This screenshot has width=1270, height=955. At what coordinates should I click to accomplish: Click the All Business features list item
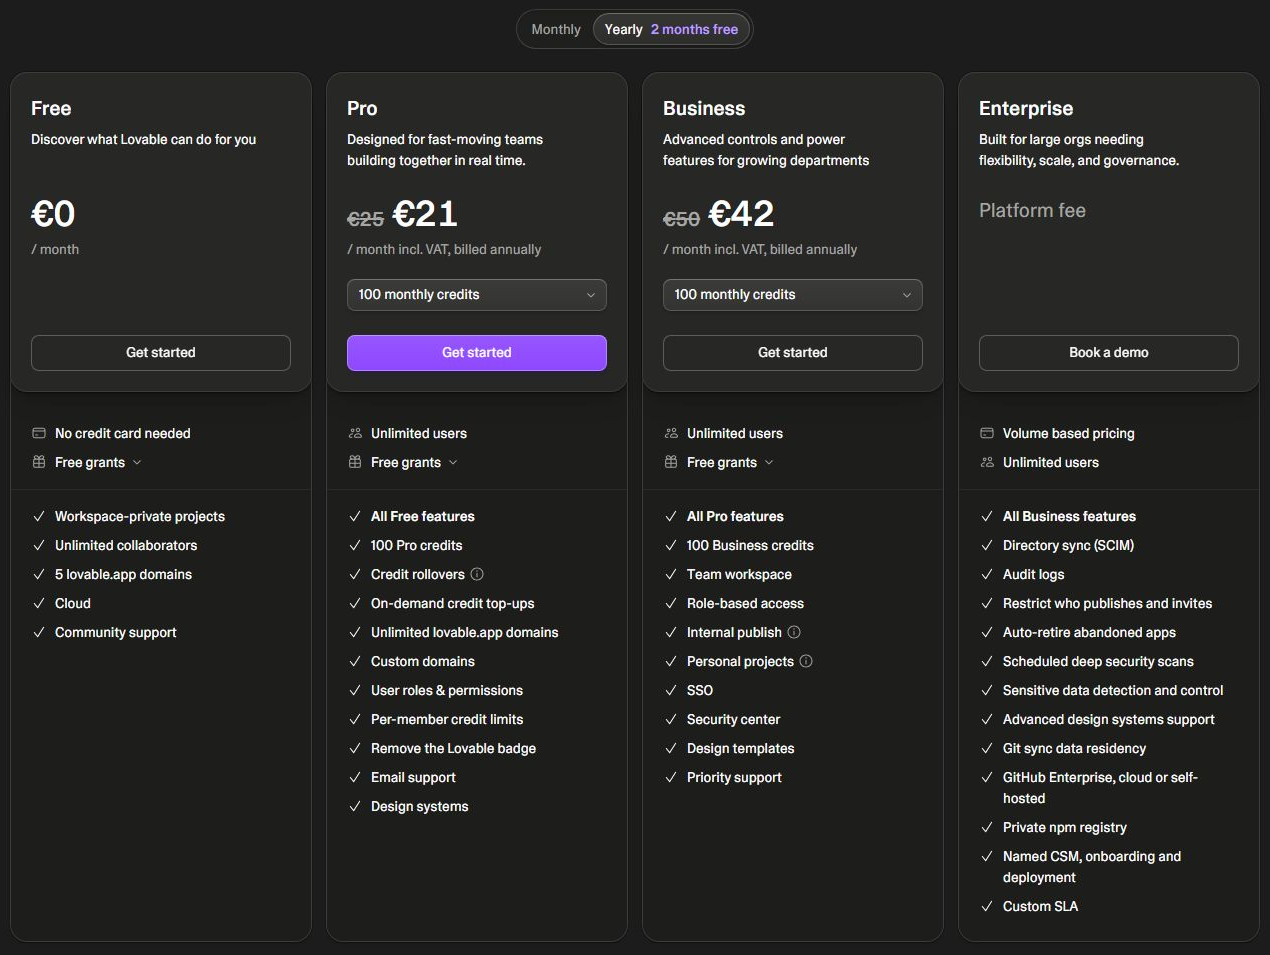click(x=1069, y=516)
